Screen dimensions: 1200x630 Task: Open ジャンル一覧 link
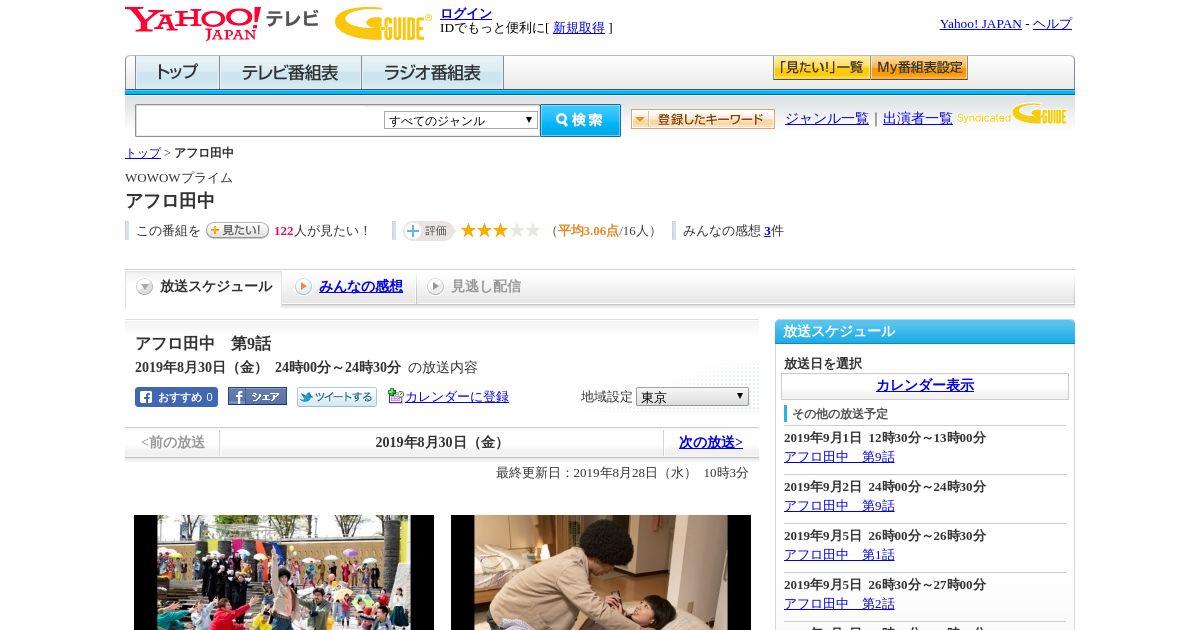826,118
